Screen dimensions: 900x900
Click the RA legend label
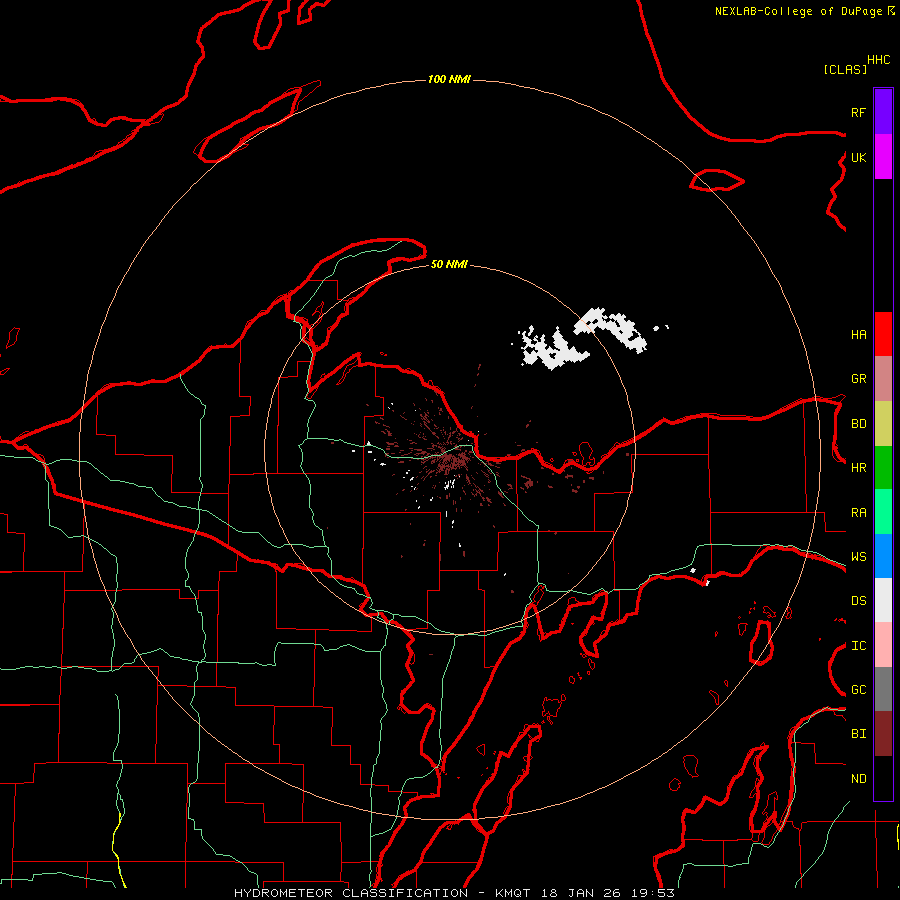(858, 512)
